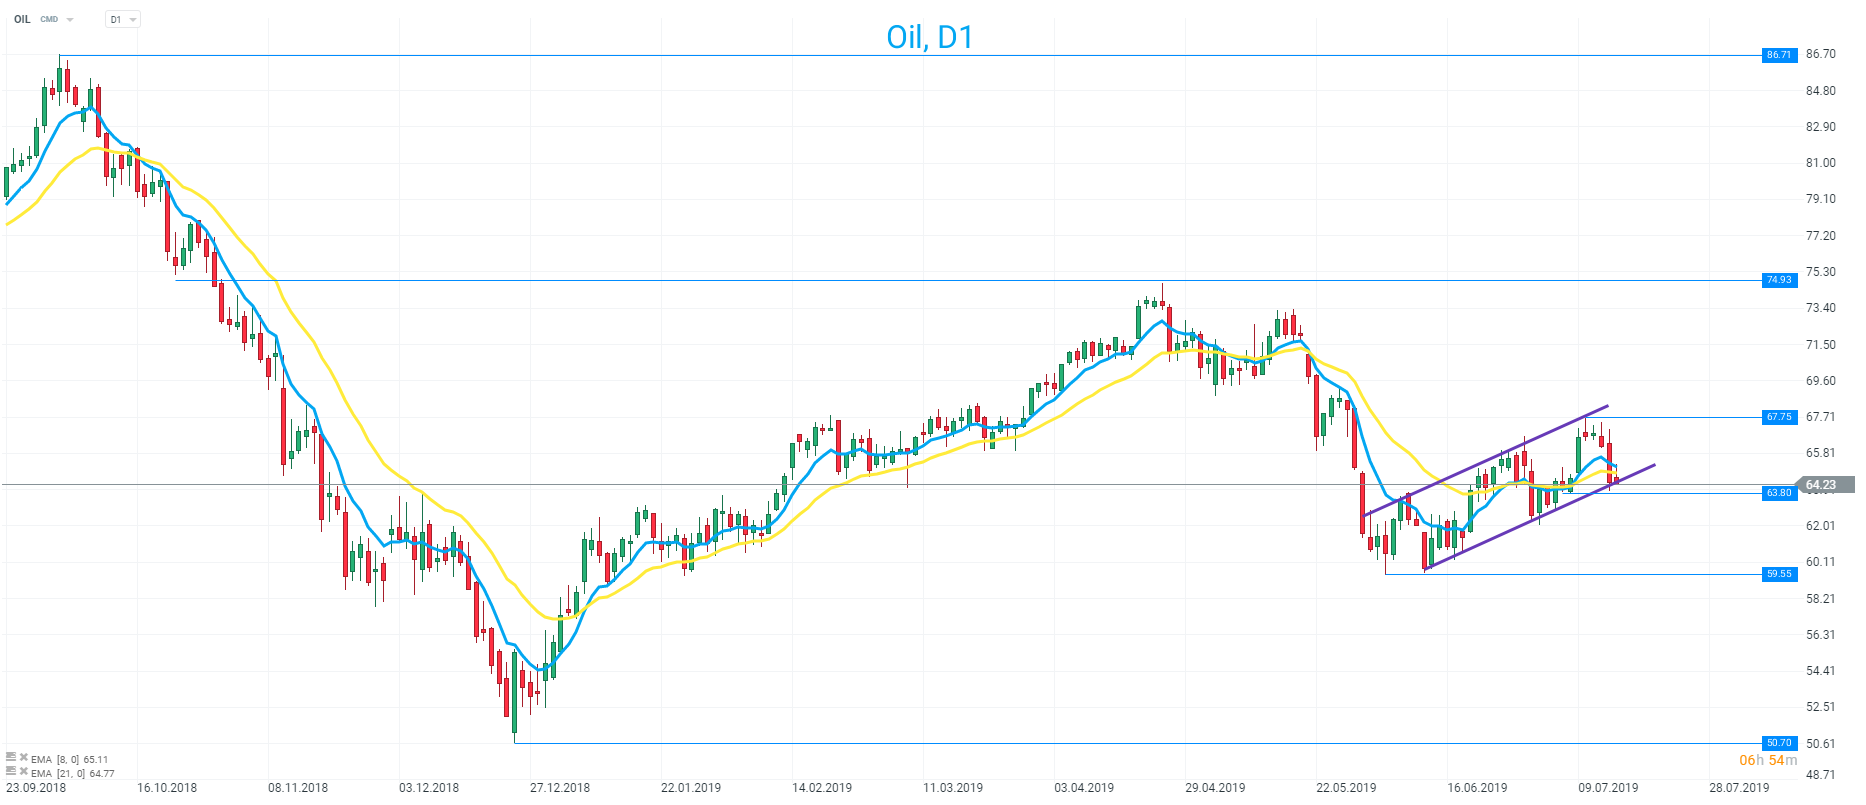Click the 73.40 price axis label
Viewport: 1866px width, 805px height.
click(x=1821, y=308)
